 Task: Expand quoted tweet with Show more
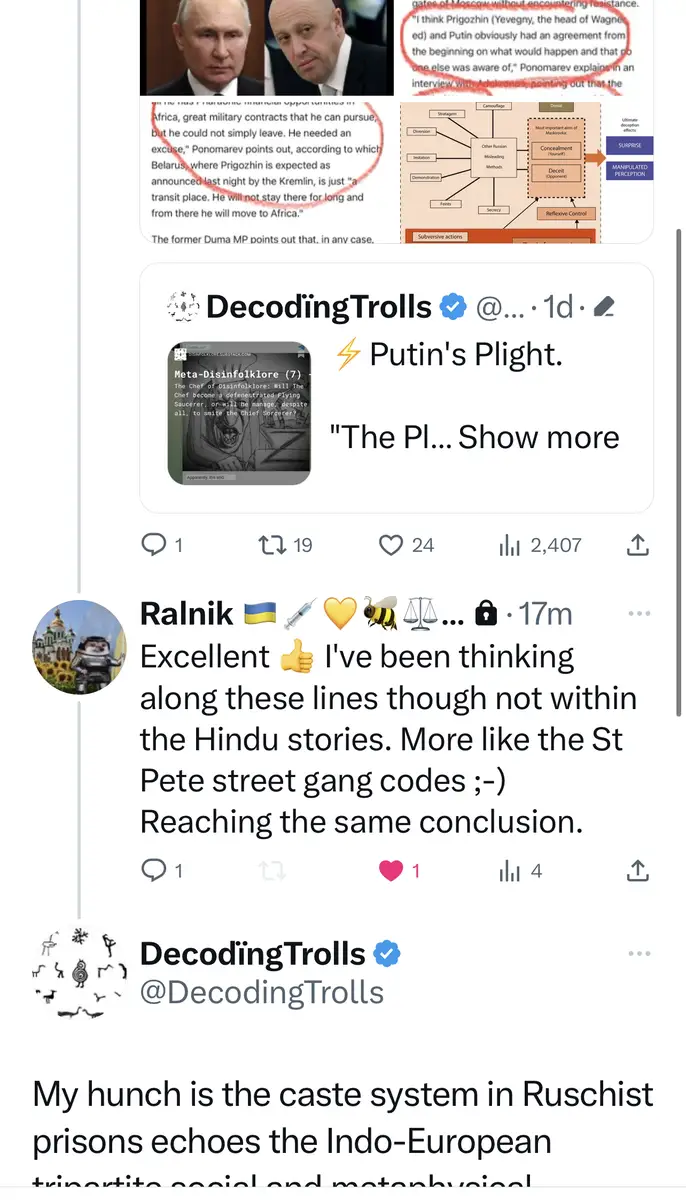click(x=538, y=437)
